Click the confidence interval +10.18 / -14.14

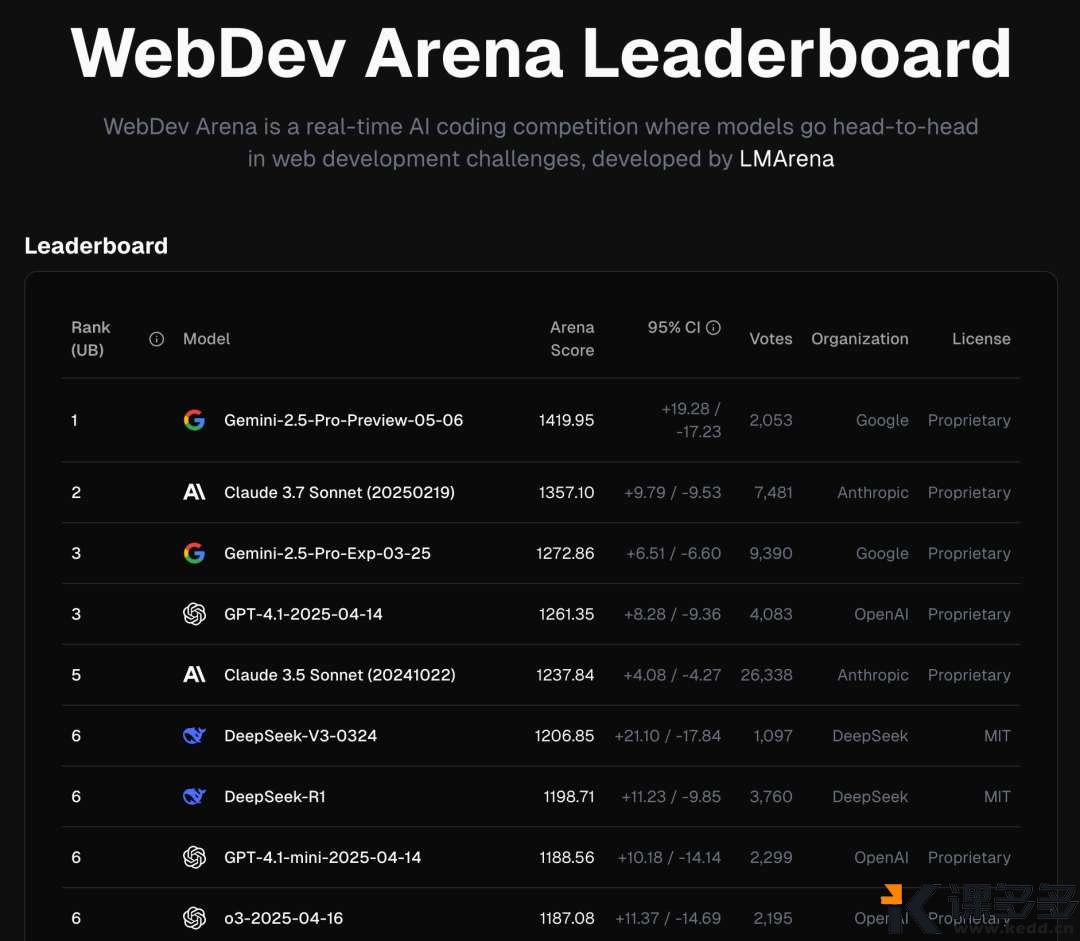669,857
